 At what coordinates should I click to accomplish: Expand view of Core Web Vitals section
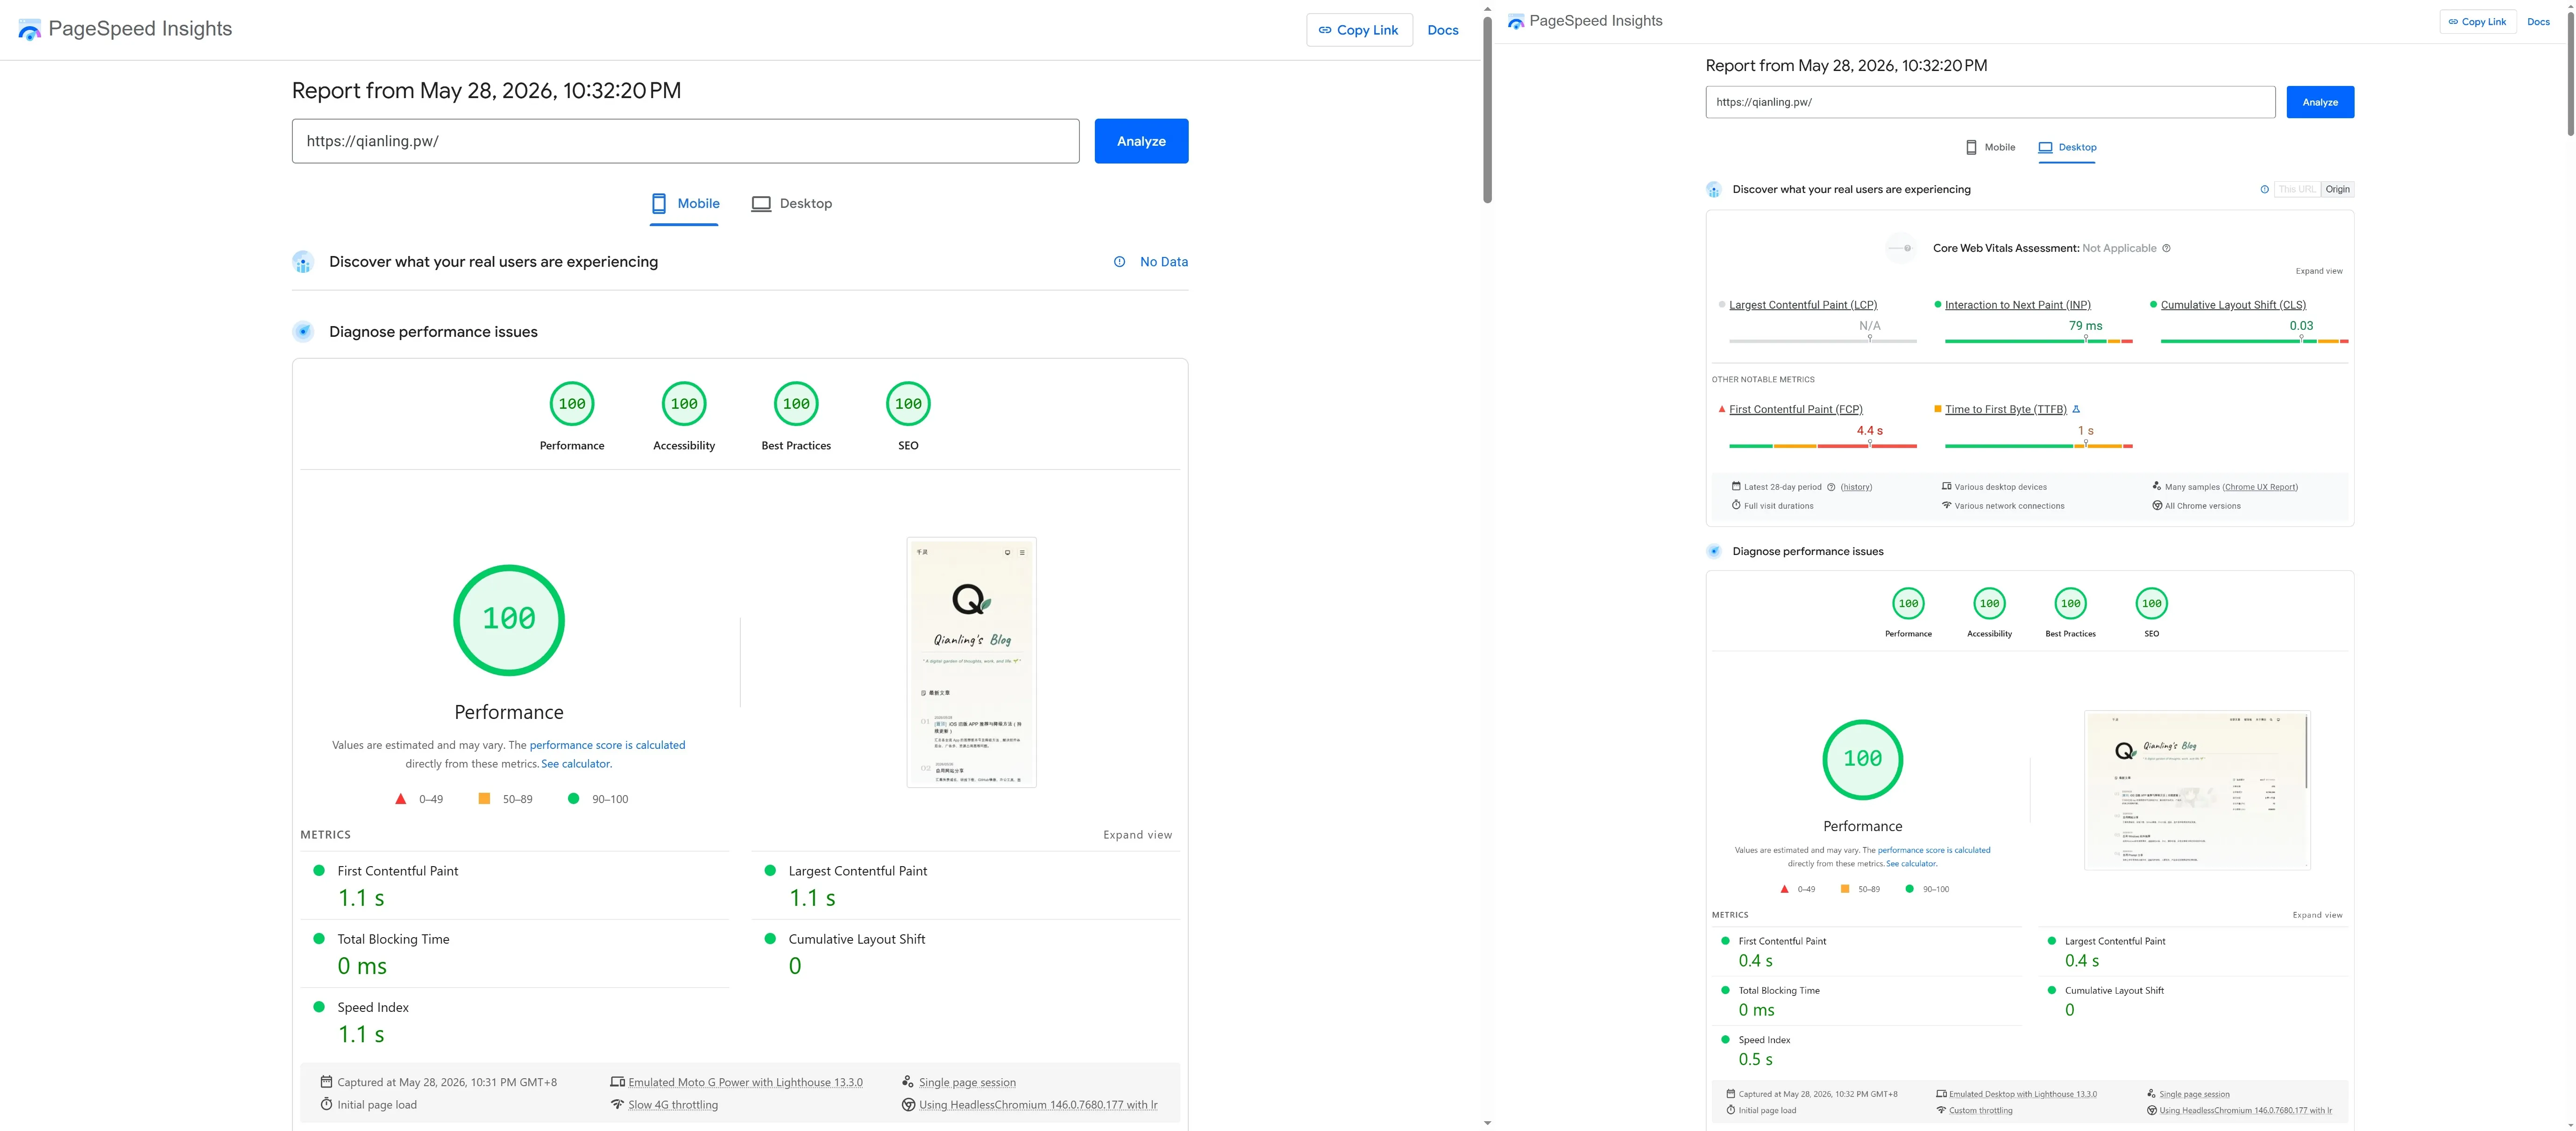(2318, 271)
